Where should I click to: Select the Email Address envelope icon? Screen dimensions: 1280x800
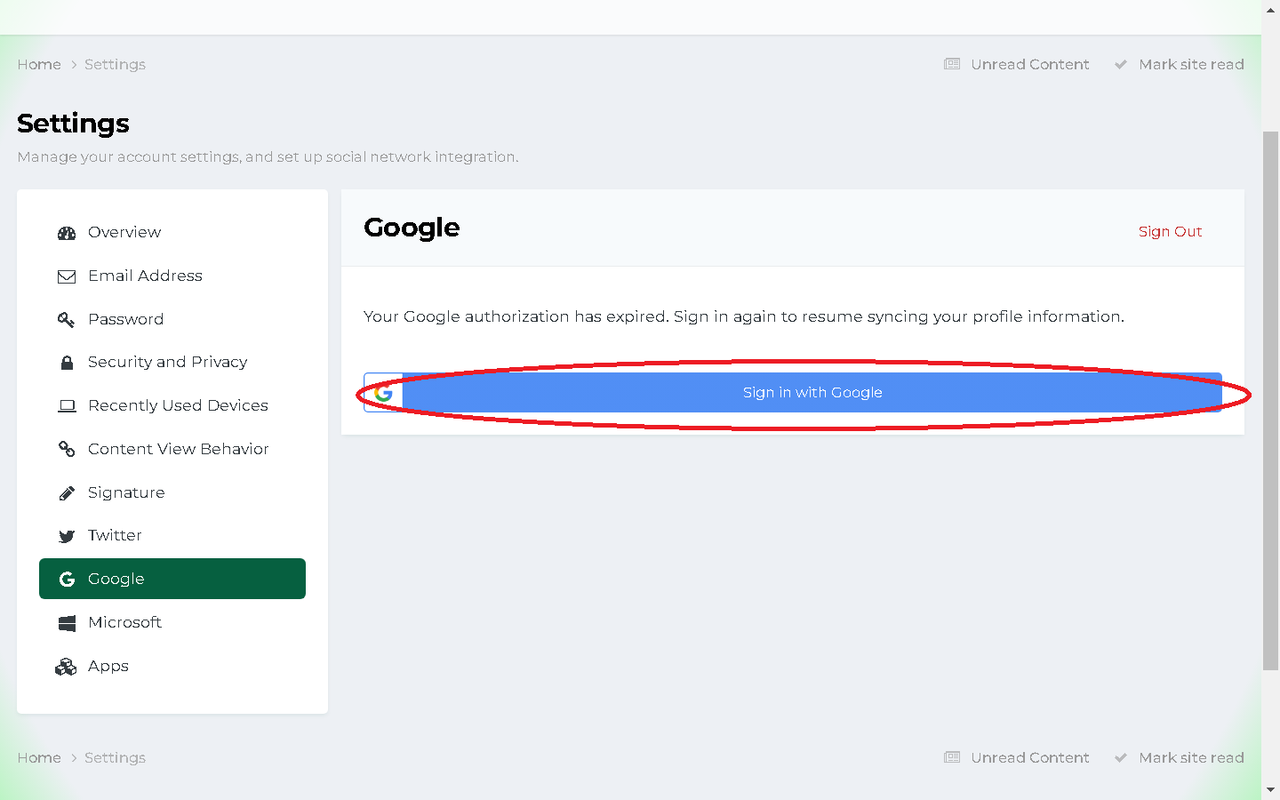coord(67,276)
